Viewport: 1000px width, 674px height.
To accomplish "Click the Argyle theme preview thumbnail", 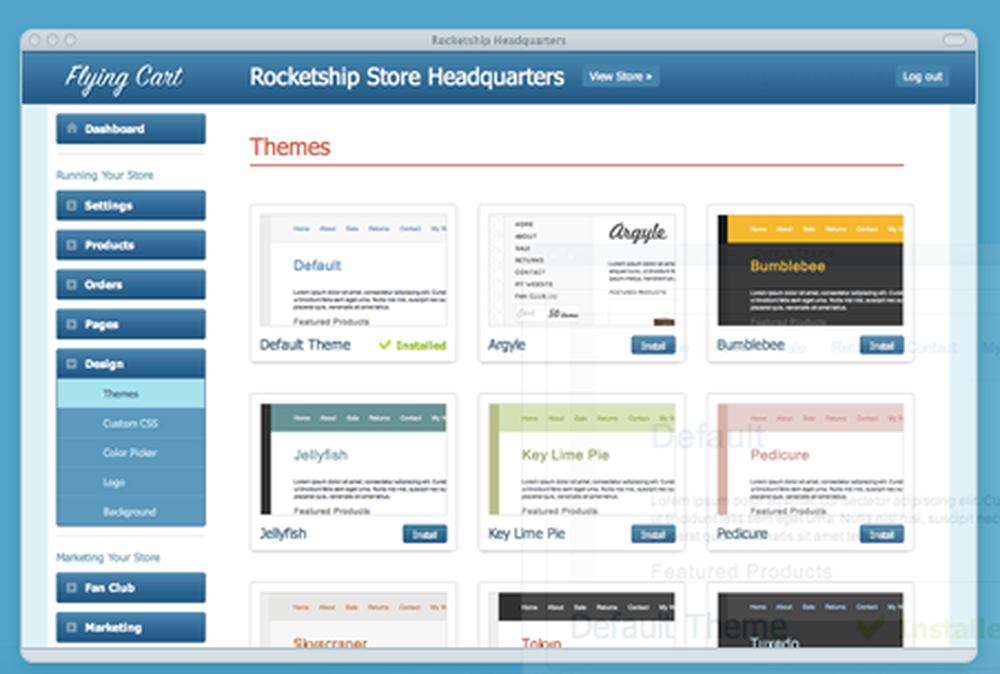I will click(x=582, y=270).
